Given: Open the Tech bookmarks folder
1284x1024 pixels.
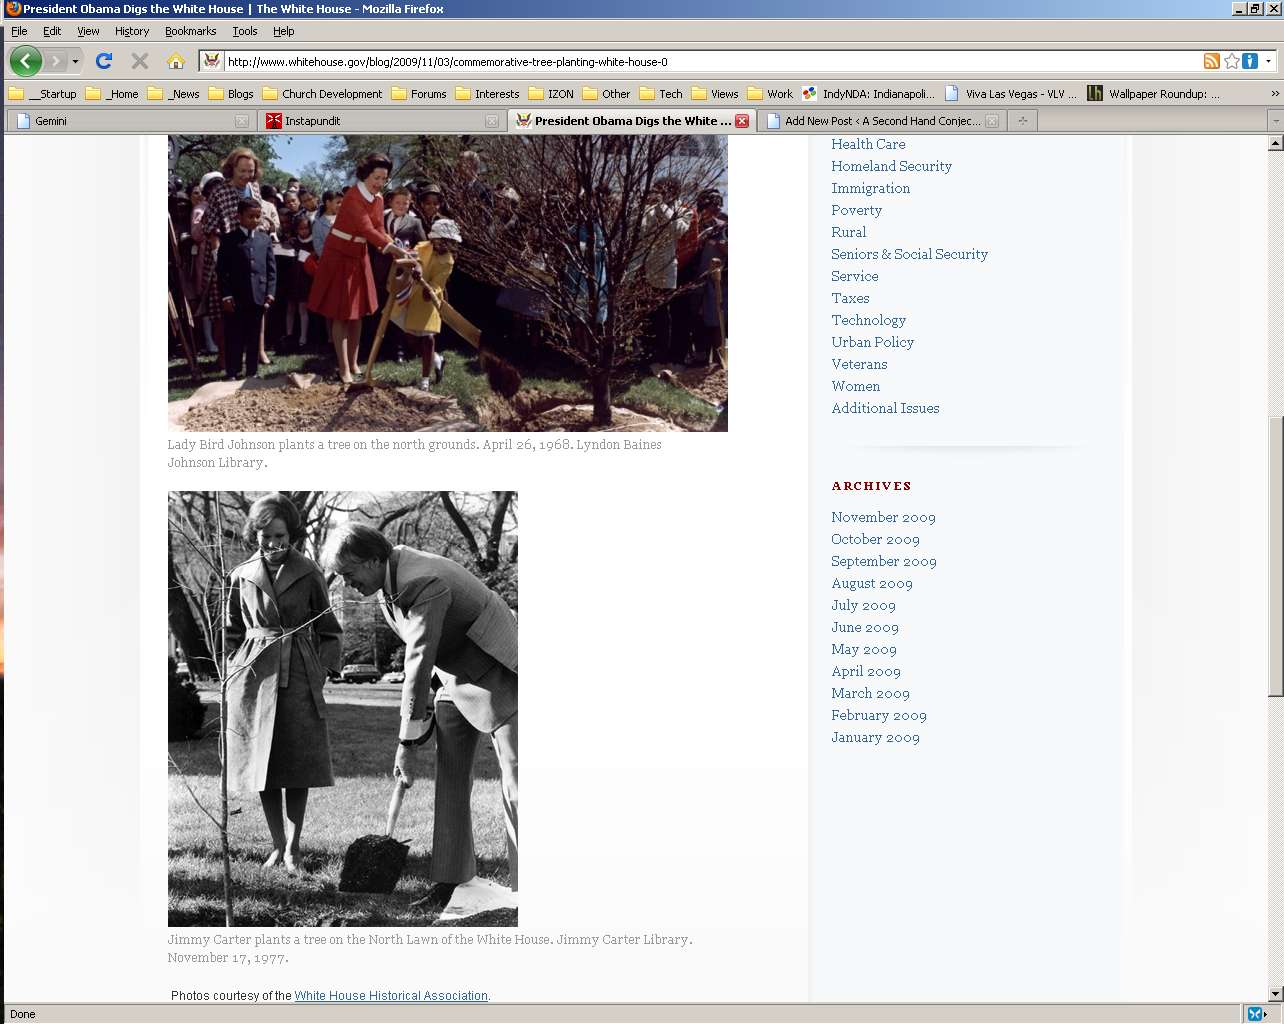Looking at the screenshot, I should point(661,94).
